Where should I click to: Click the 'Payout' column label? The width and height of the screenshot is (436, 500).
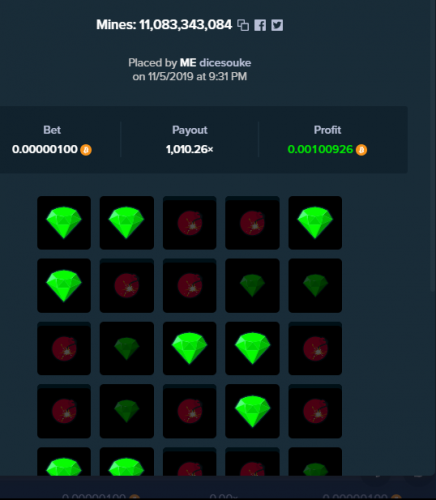(x=190, y=130)
